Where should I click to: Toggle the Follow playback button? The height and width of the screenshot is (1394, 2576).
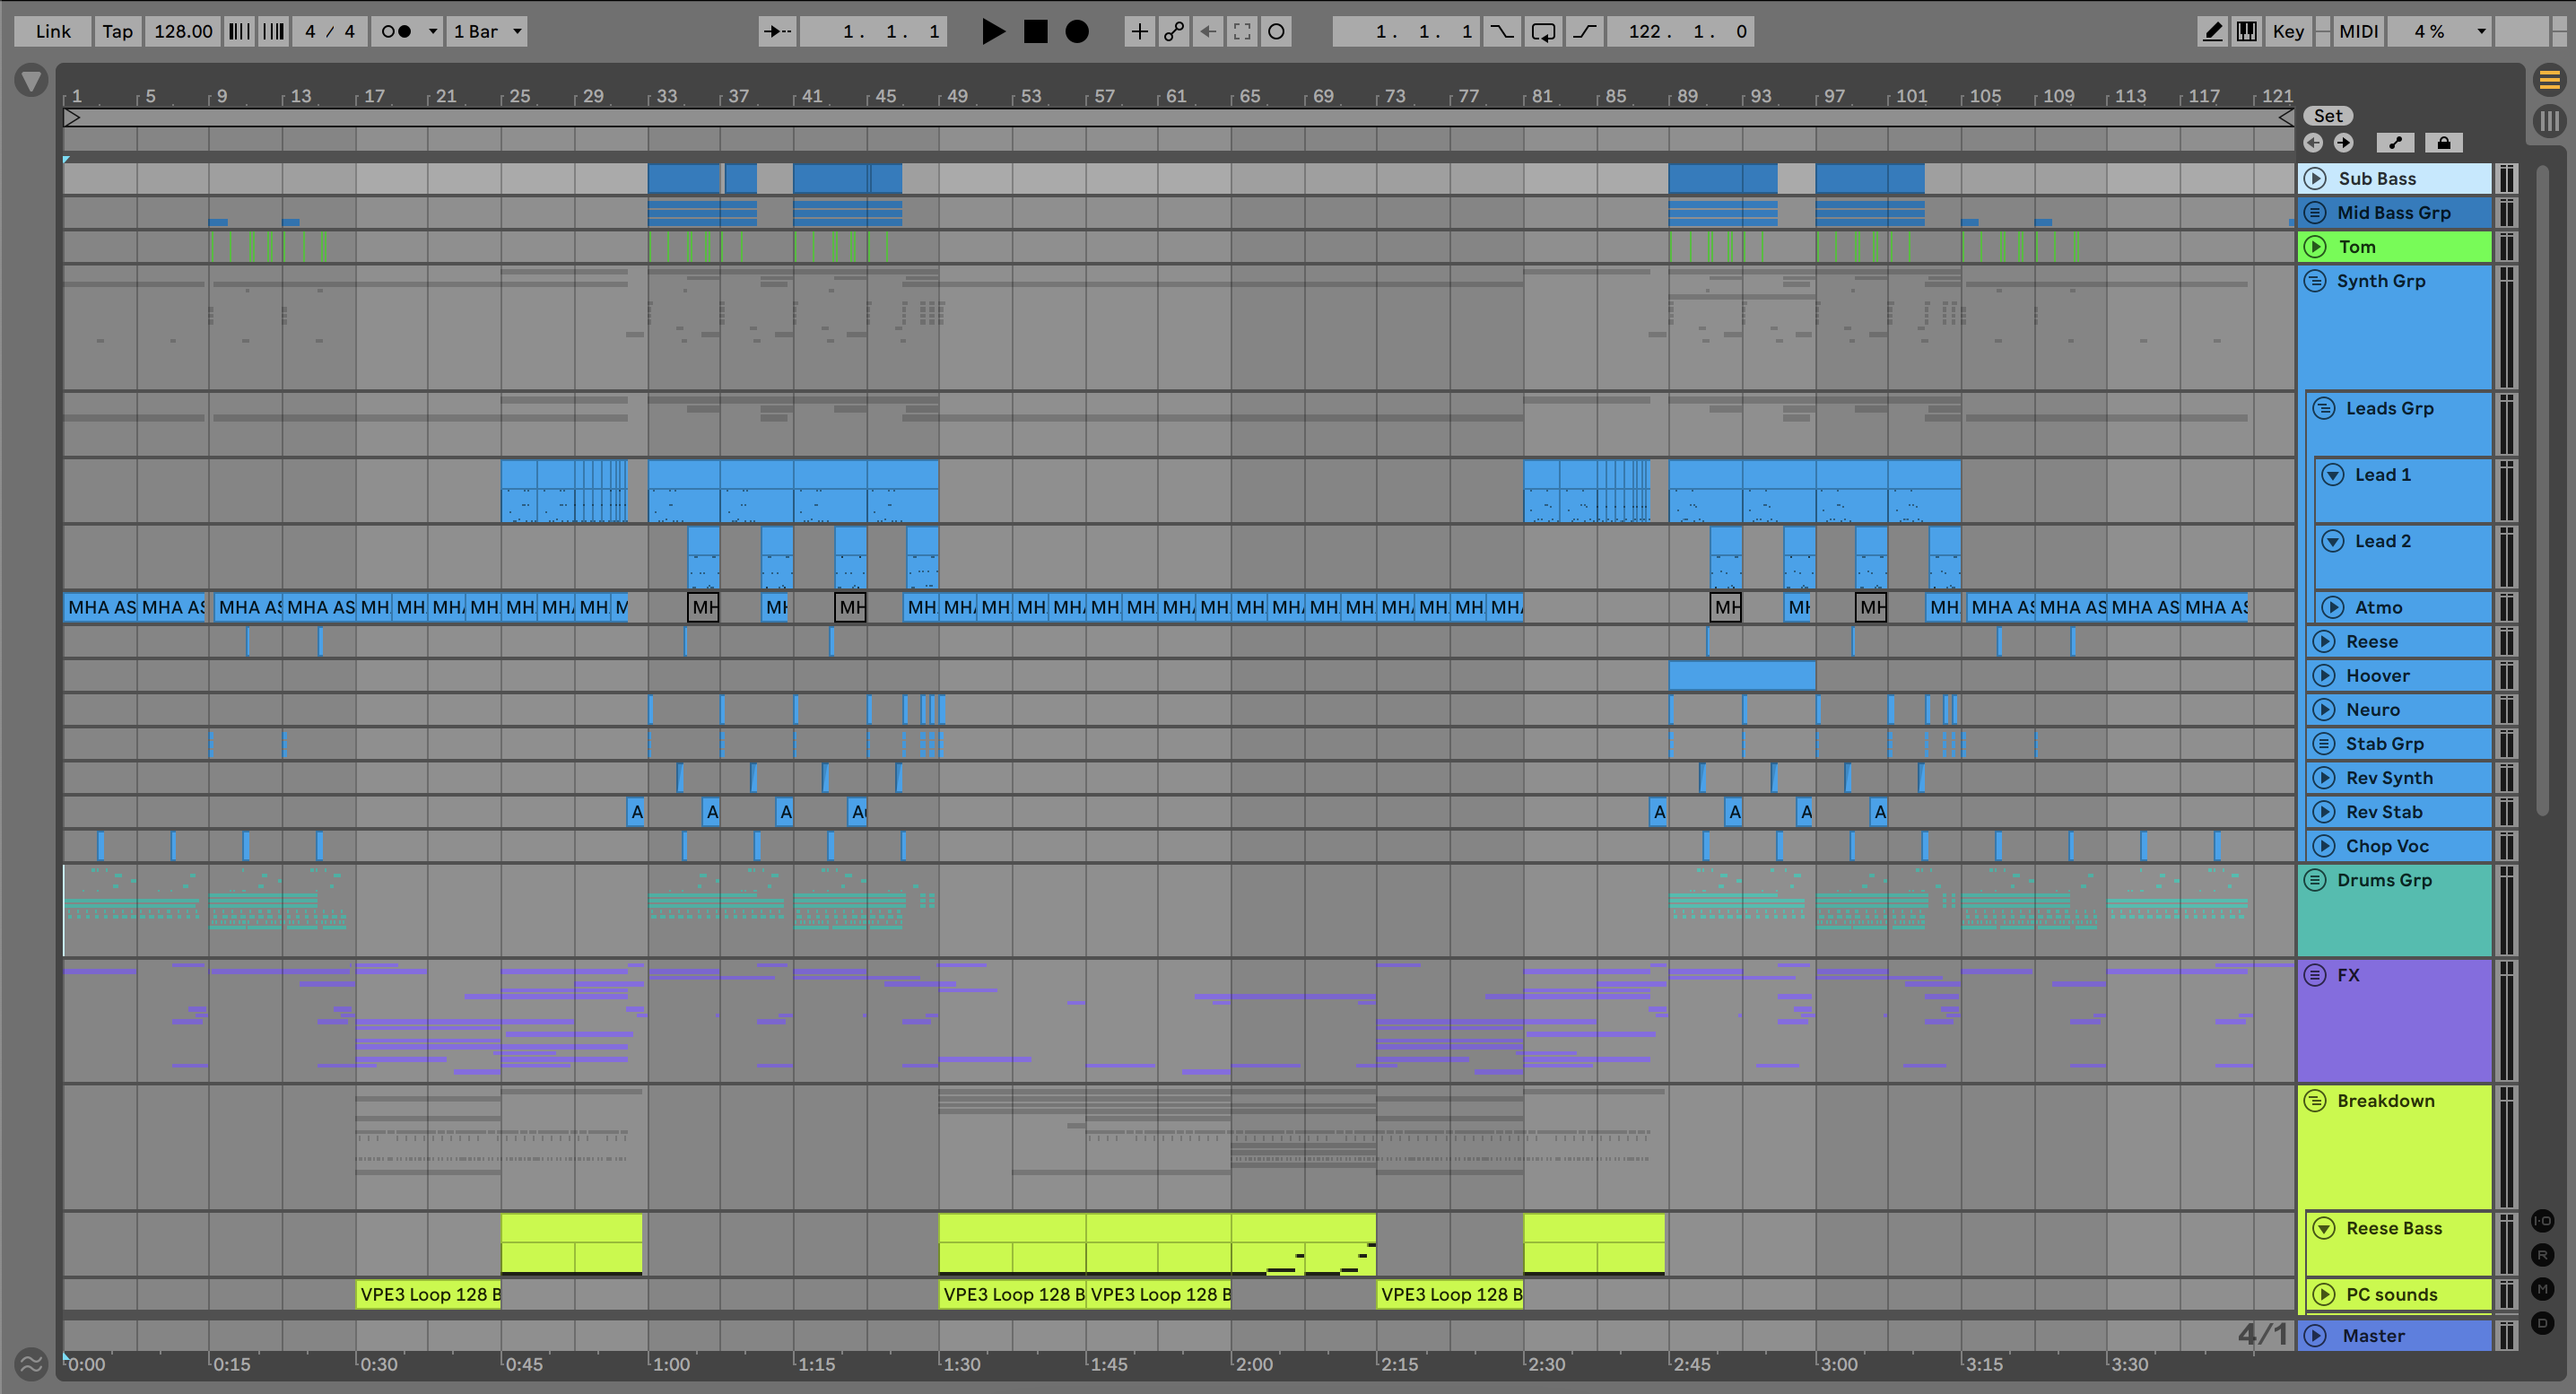point(776,32)
